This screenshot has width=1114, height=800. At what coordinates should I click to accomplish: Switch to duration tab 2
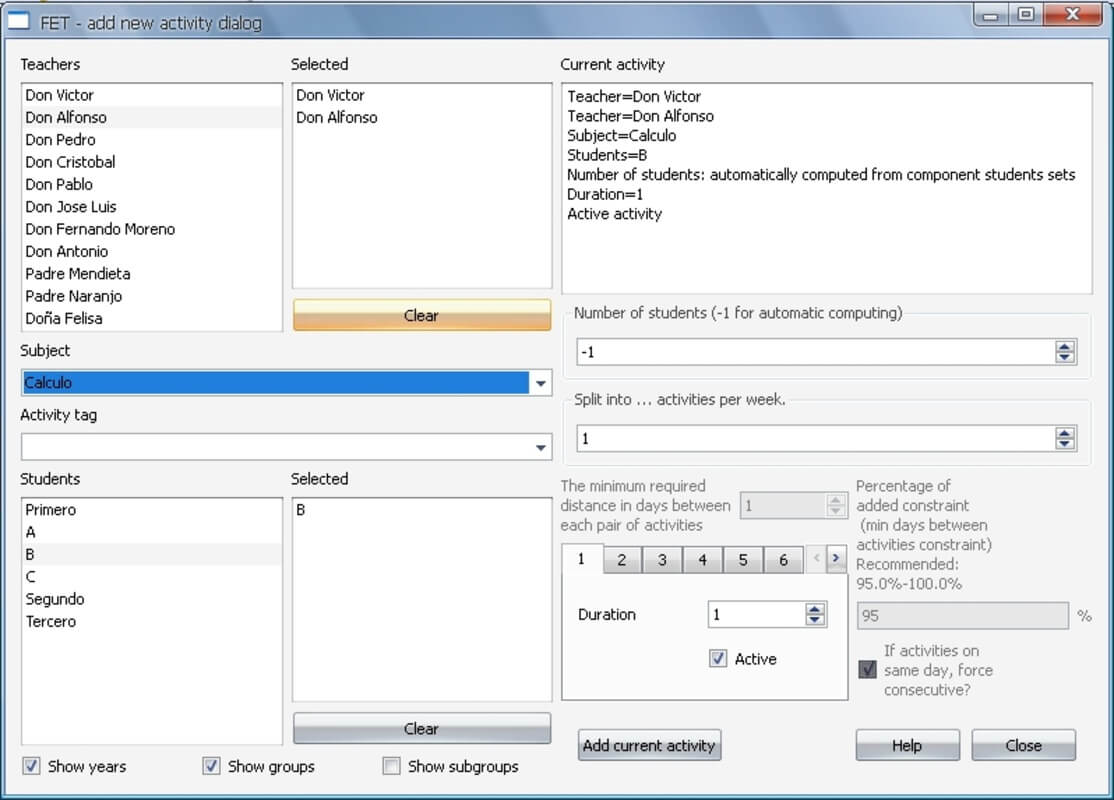click(x=622, y=560)
